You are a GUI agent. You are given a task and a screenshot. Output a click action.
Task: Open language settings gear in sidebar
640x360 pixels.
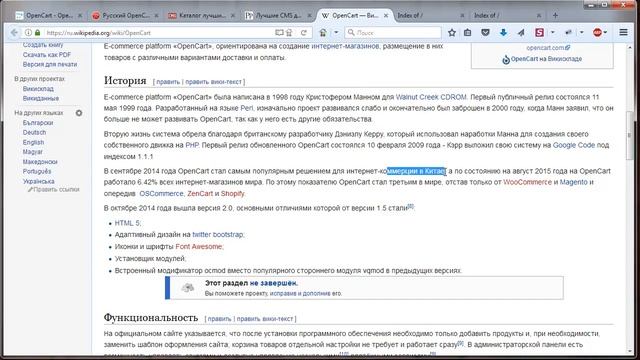point(79,113)
